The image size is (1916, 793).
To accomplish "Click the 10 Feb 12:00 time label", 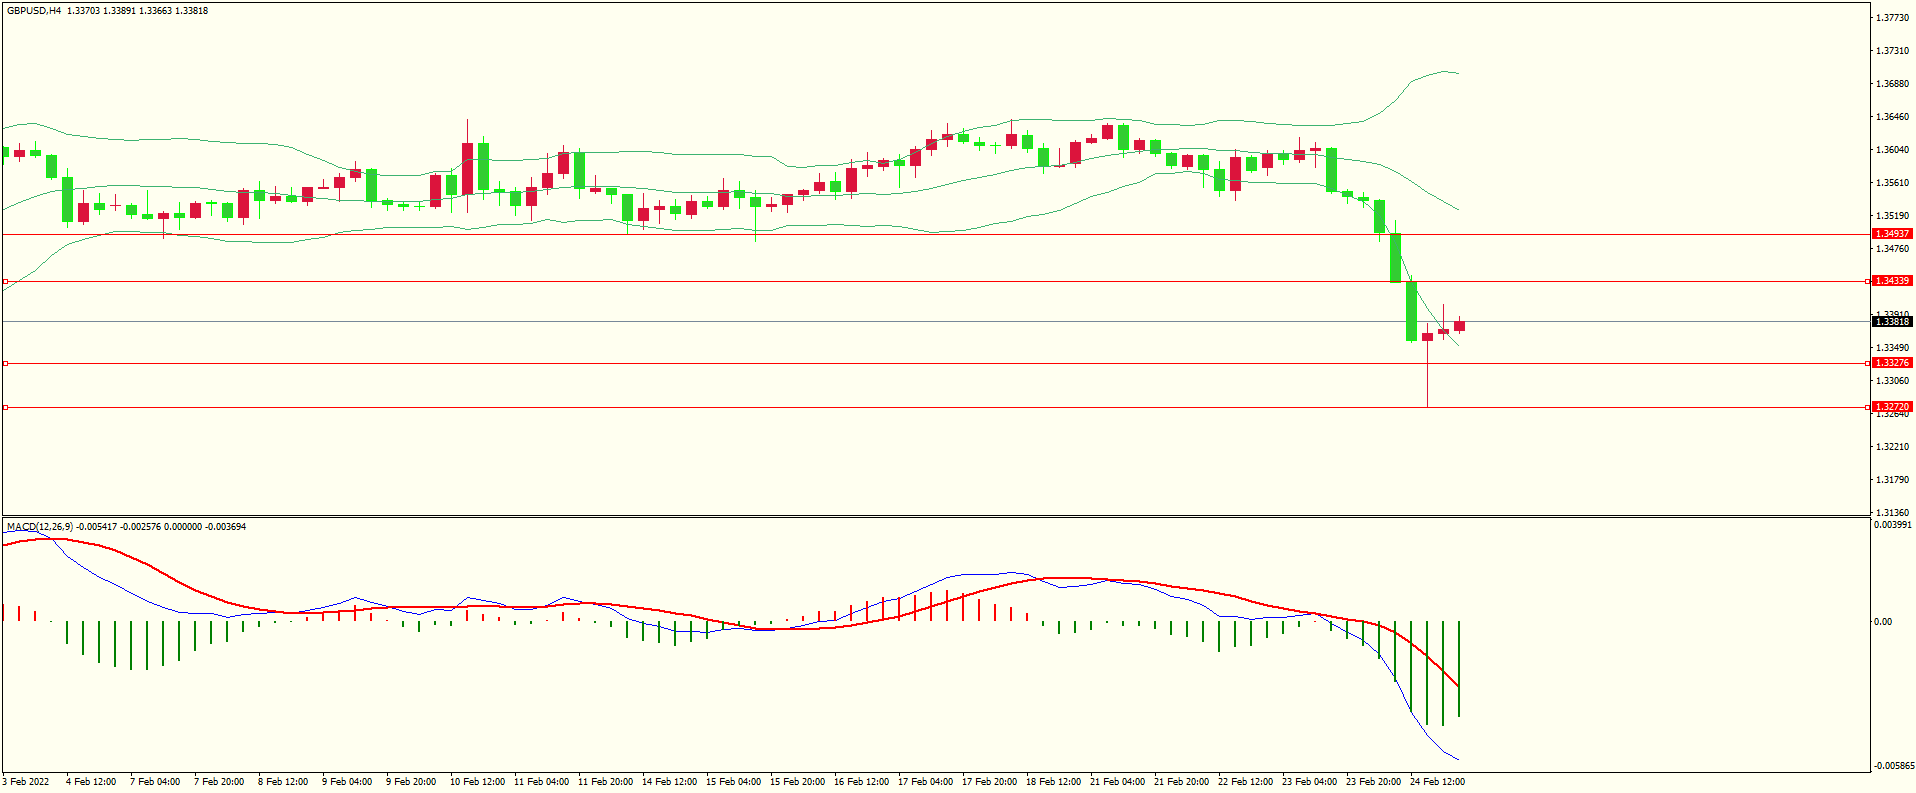I will pos(478,782).
